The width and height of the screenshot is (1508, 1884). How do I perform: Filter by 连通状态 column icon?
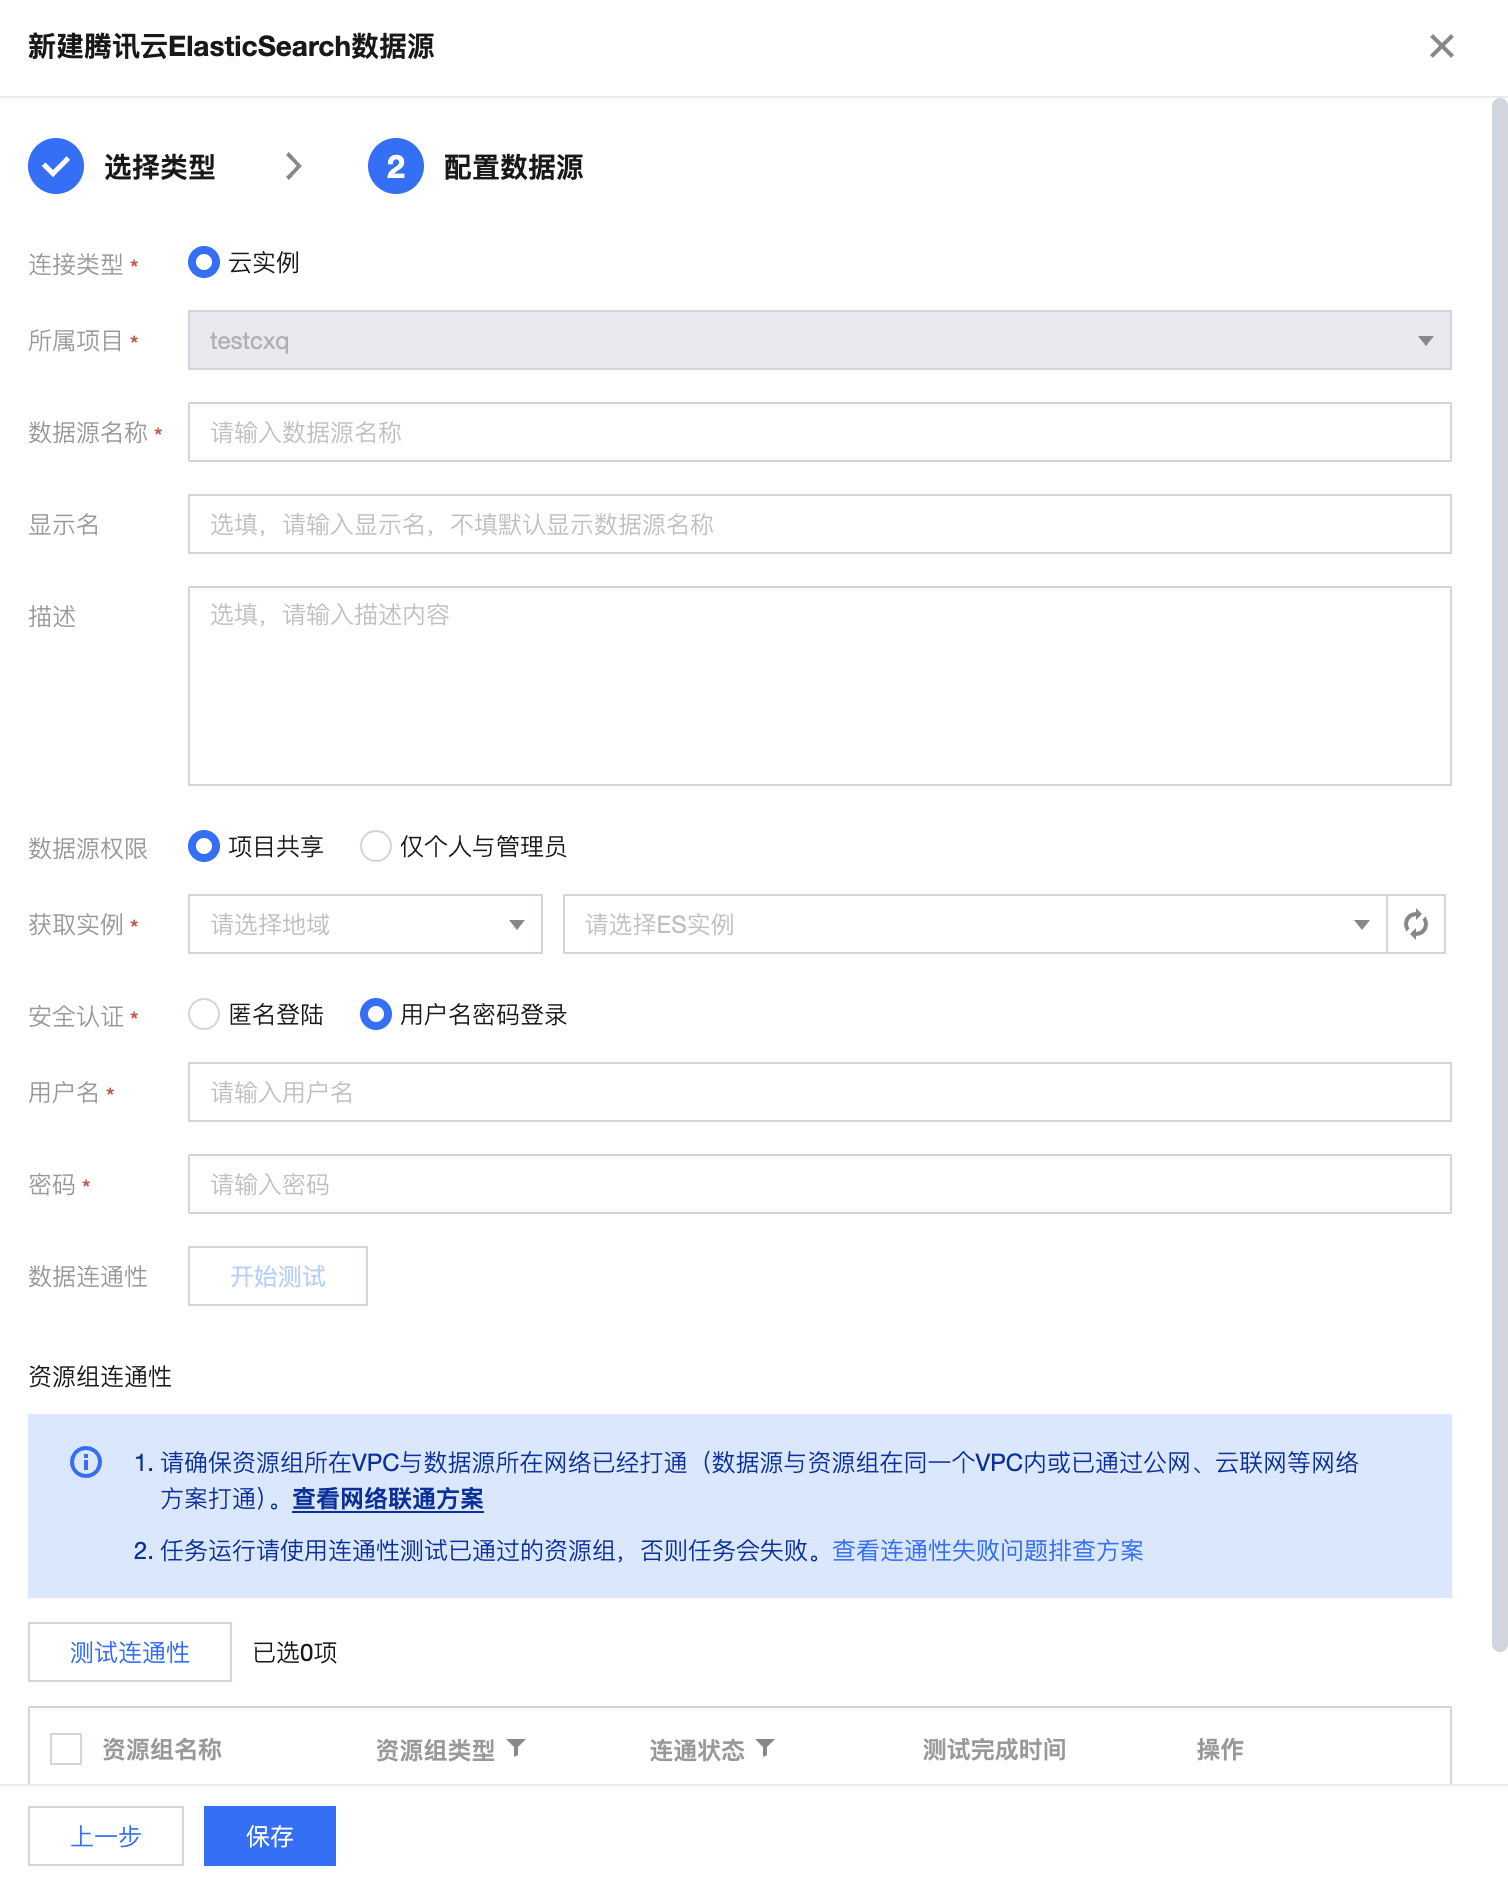[765, 1747]
